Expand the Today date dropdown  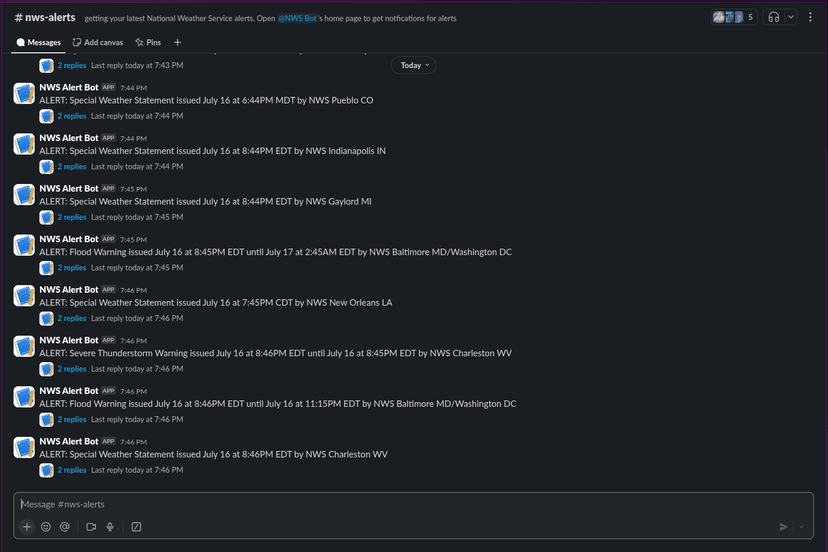click(413, 65)
